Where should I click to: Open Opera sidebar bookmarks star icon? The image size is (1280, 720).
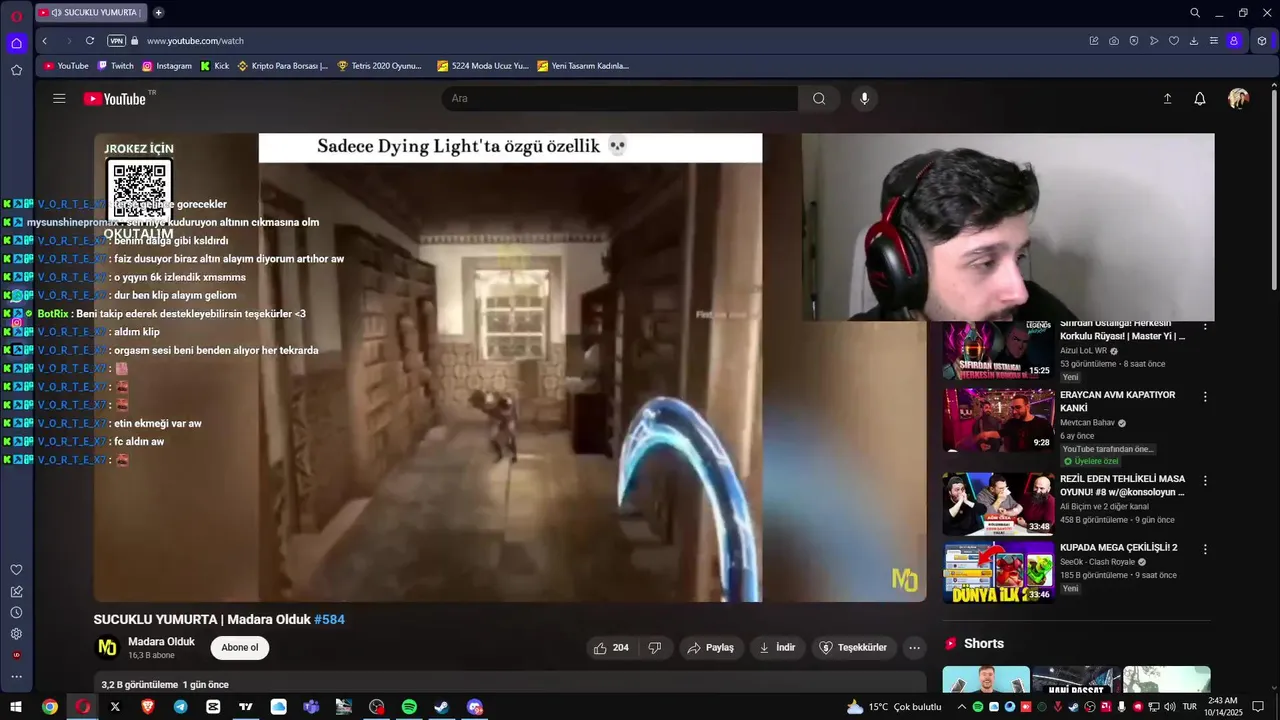point(16,70)
